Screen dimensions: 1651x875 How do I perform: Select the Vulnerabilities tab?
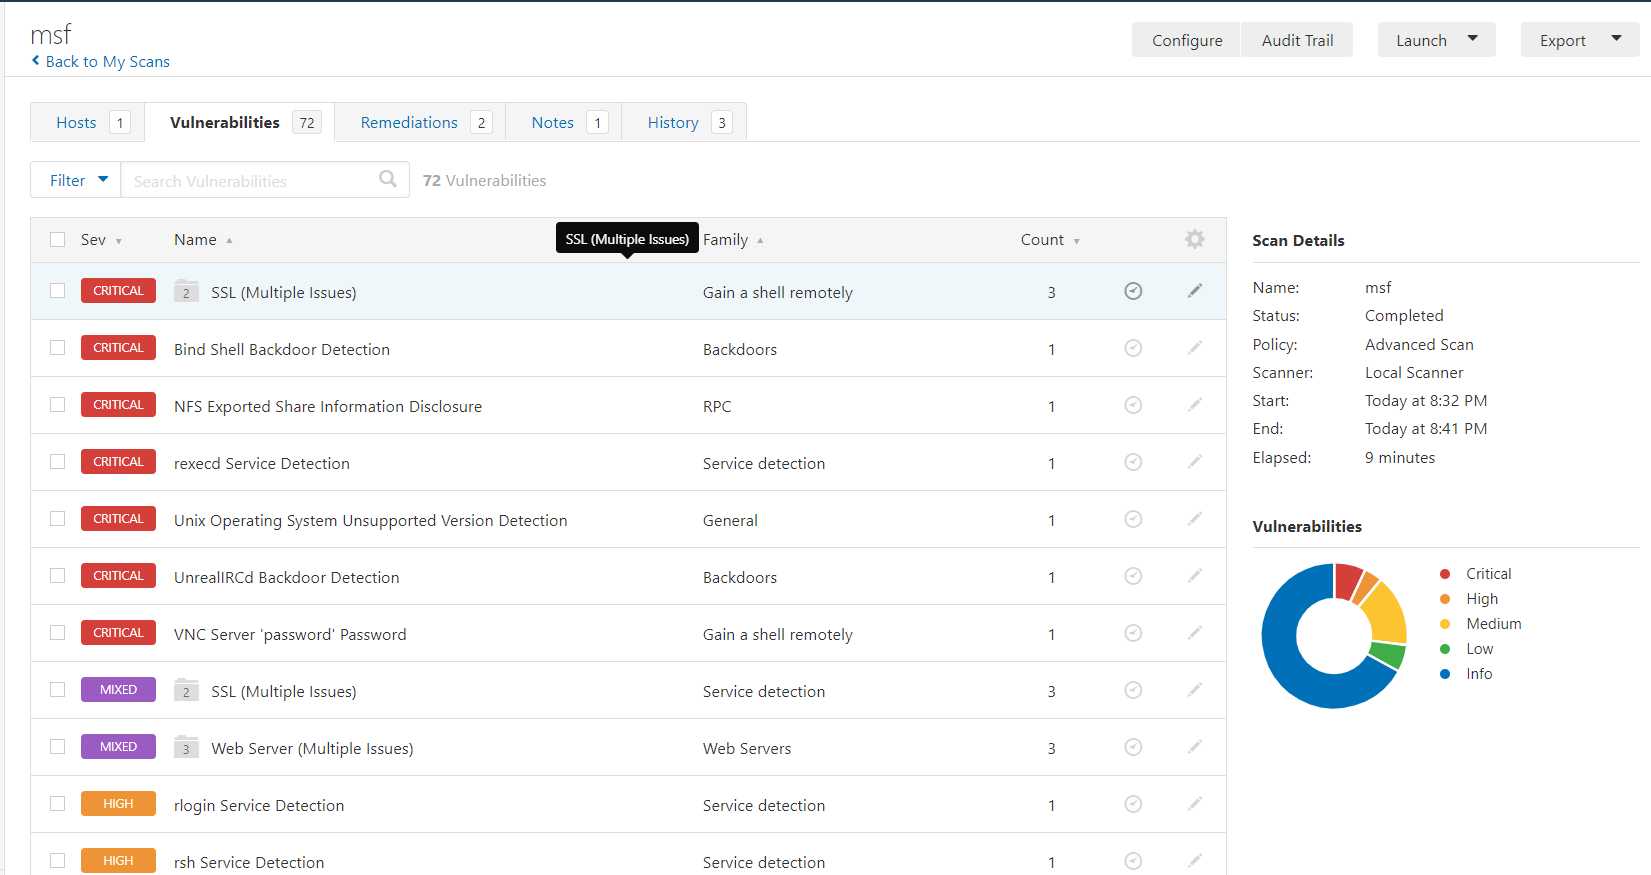coord(240,122)
